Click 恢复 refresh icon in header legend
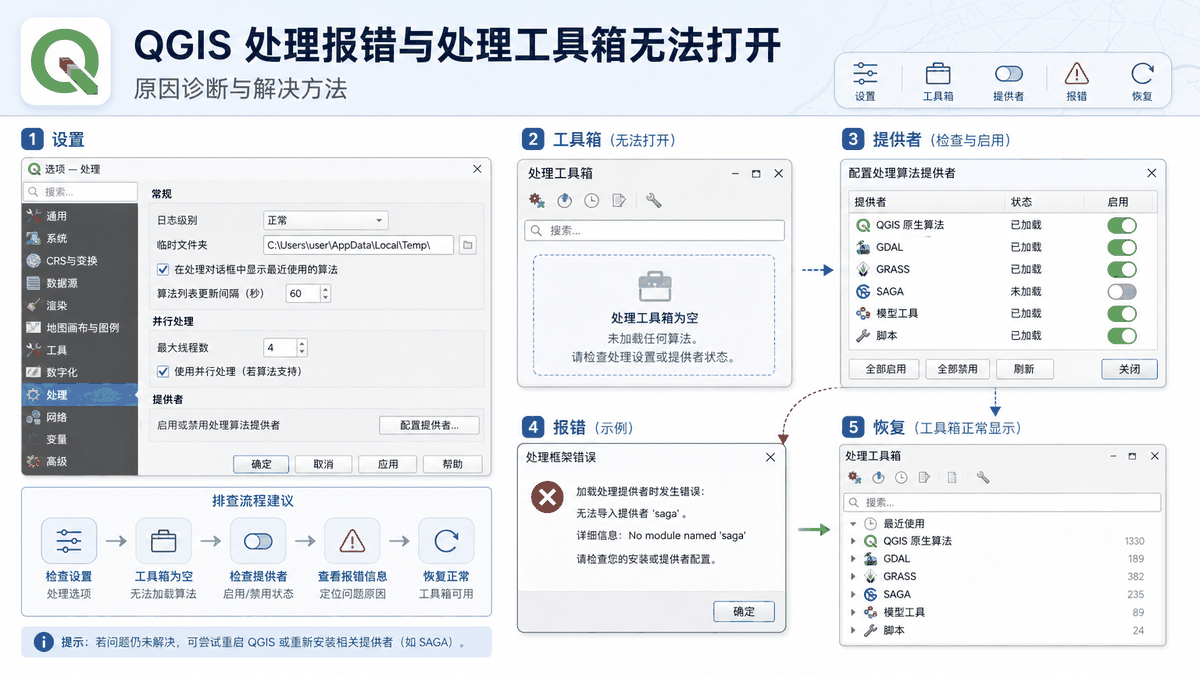Image resolution: width=1200 pixels, height=675 pixels. point(1142,74)
